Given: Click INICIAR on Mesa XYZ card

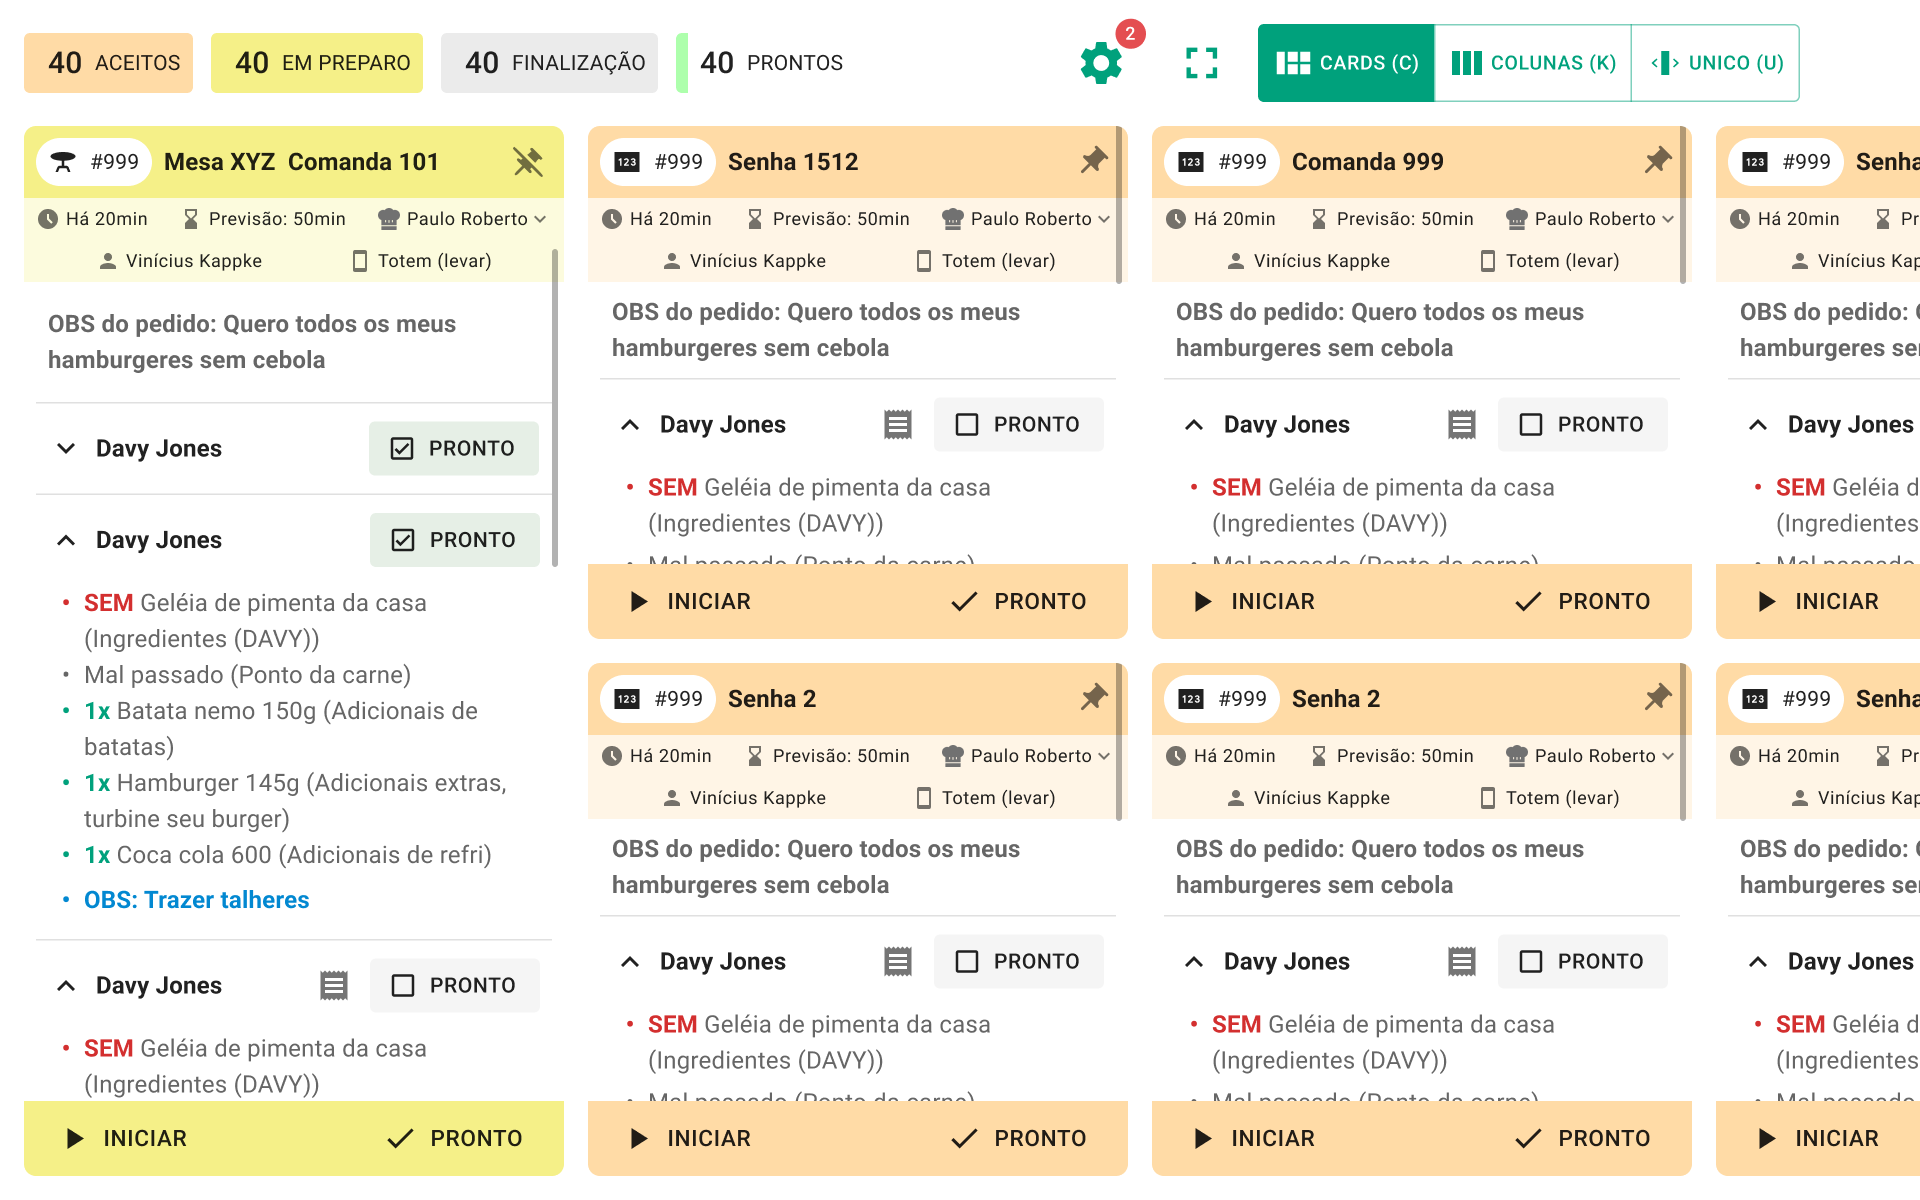Looking at the screenshot, I should pyautogui.click(x=126, y=1139).
